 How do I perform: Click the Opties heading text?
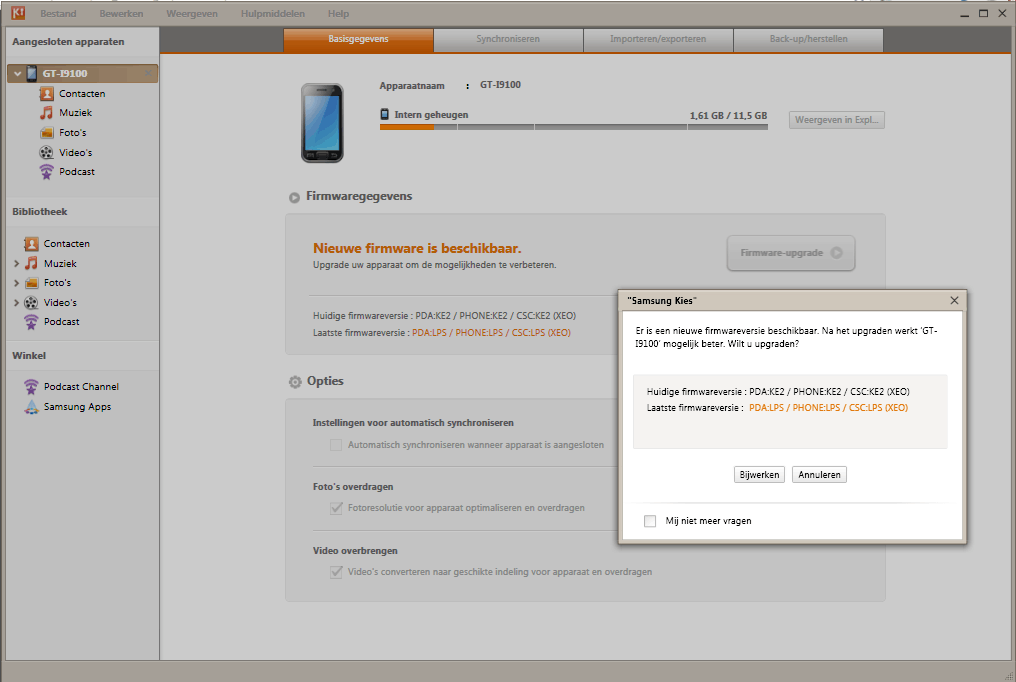[x=325, y=381]
